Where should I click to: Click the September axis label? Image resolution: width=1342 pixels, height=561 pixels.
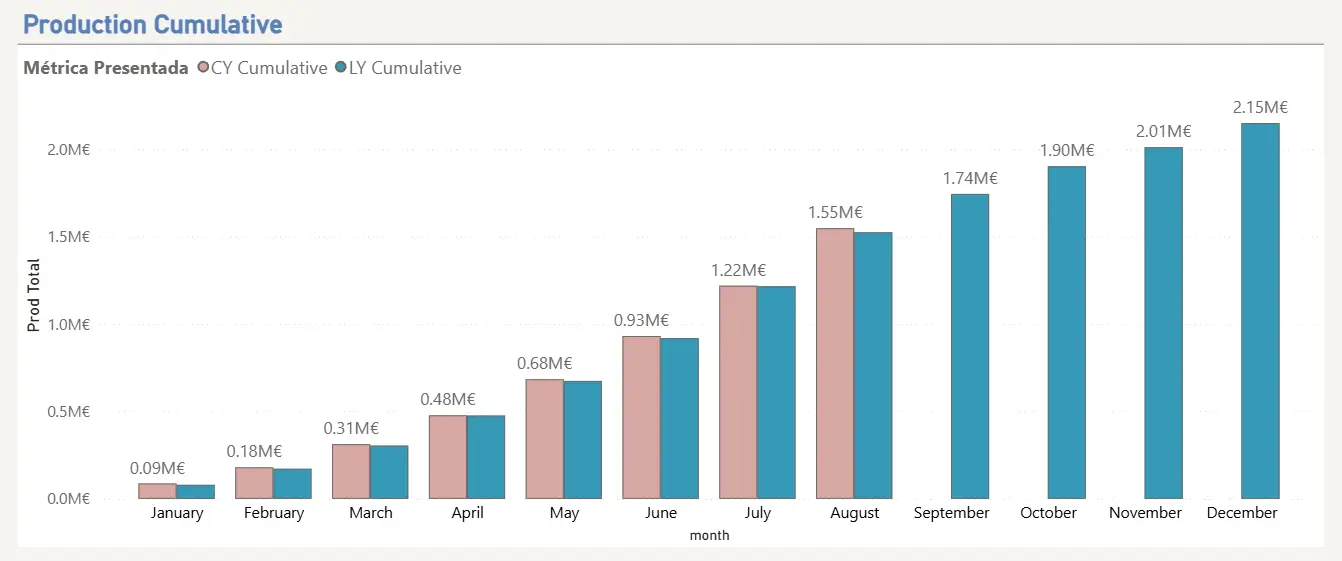[x=952, y=513]
